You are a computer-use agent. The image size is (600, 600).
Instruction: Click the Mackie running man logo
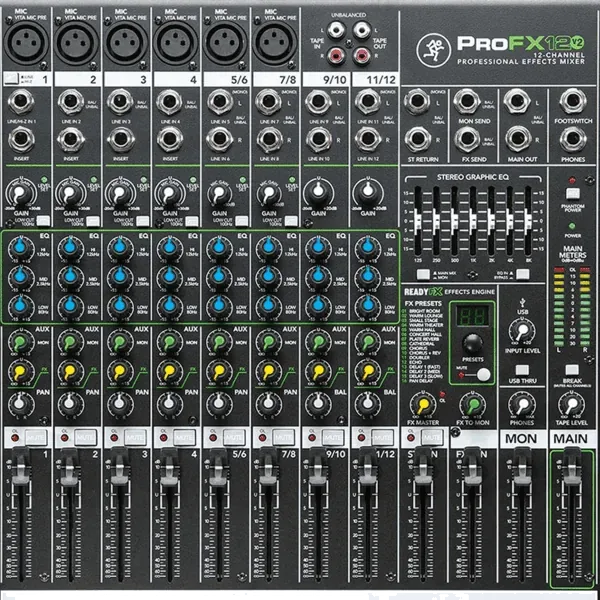434,50
